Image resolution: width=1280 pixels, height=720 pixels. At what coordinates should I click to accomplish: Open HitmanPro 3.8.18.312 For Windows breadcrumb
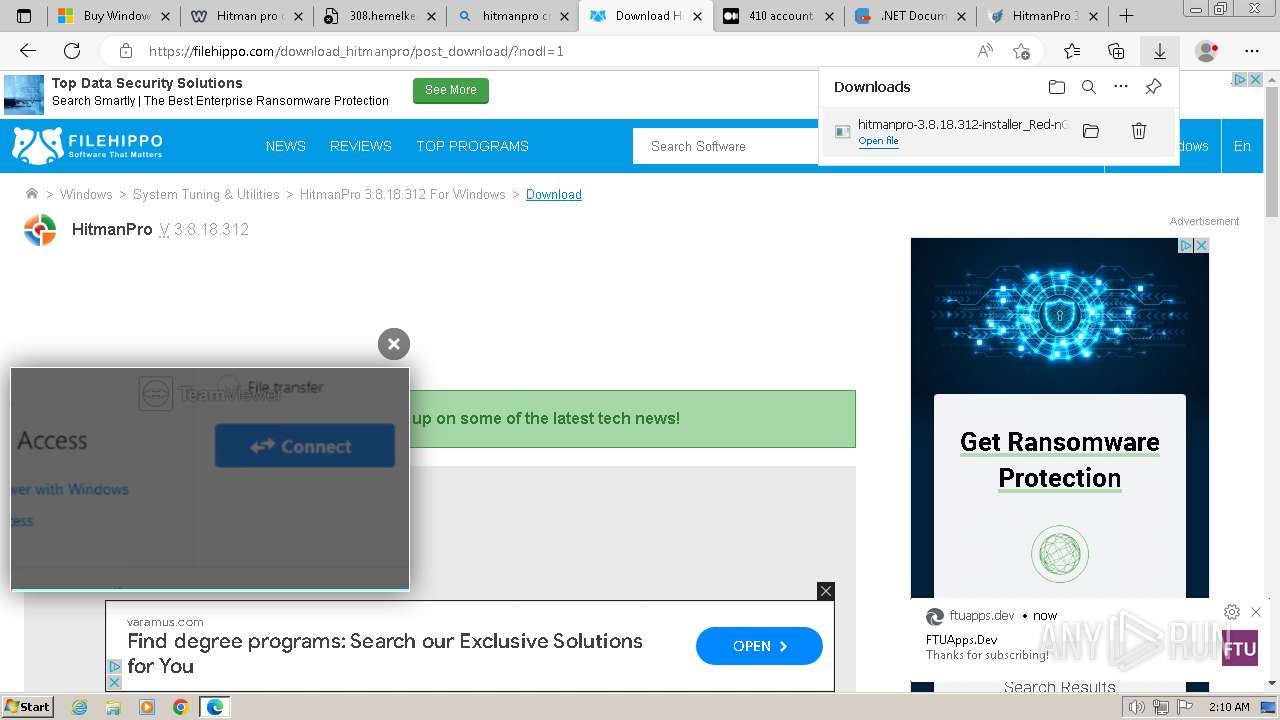(x=403, y=194)
